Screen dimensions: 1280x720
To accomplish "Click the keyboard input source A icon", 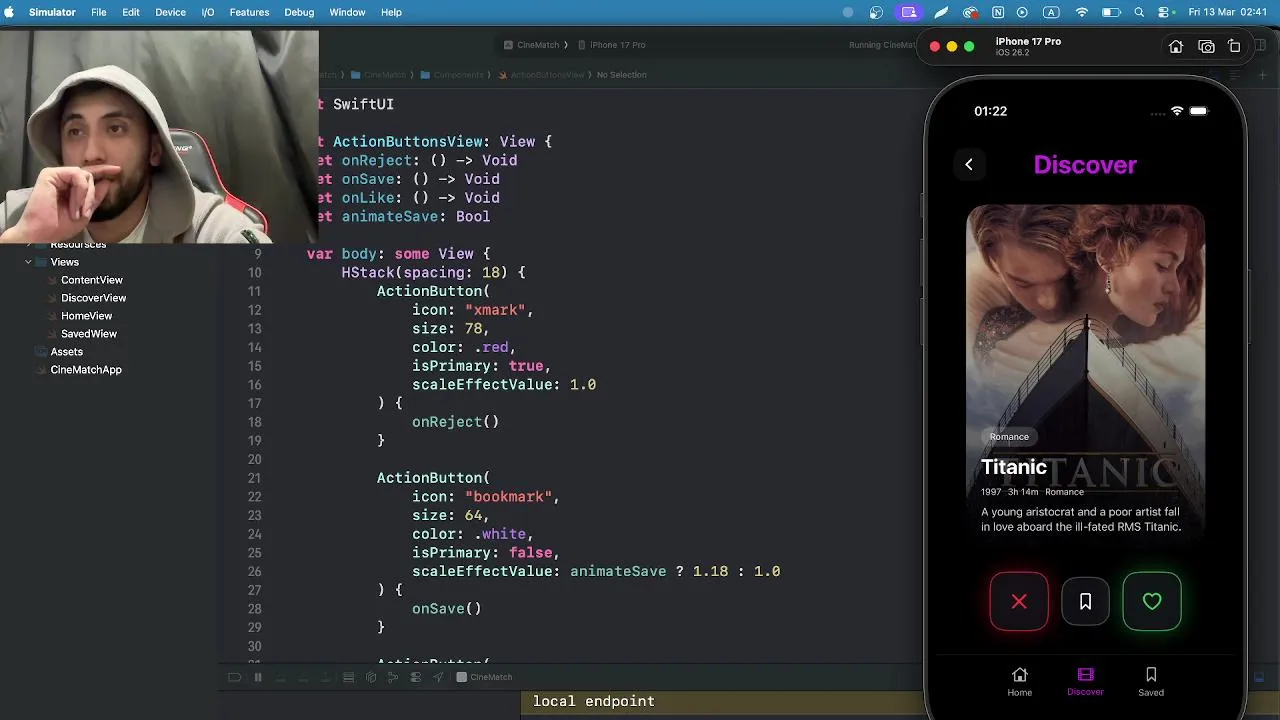I will click(1050, 12).
